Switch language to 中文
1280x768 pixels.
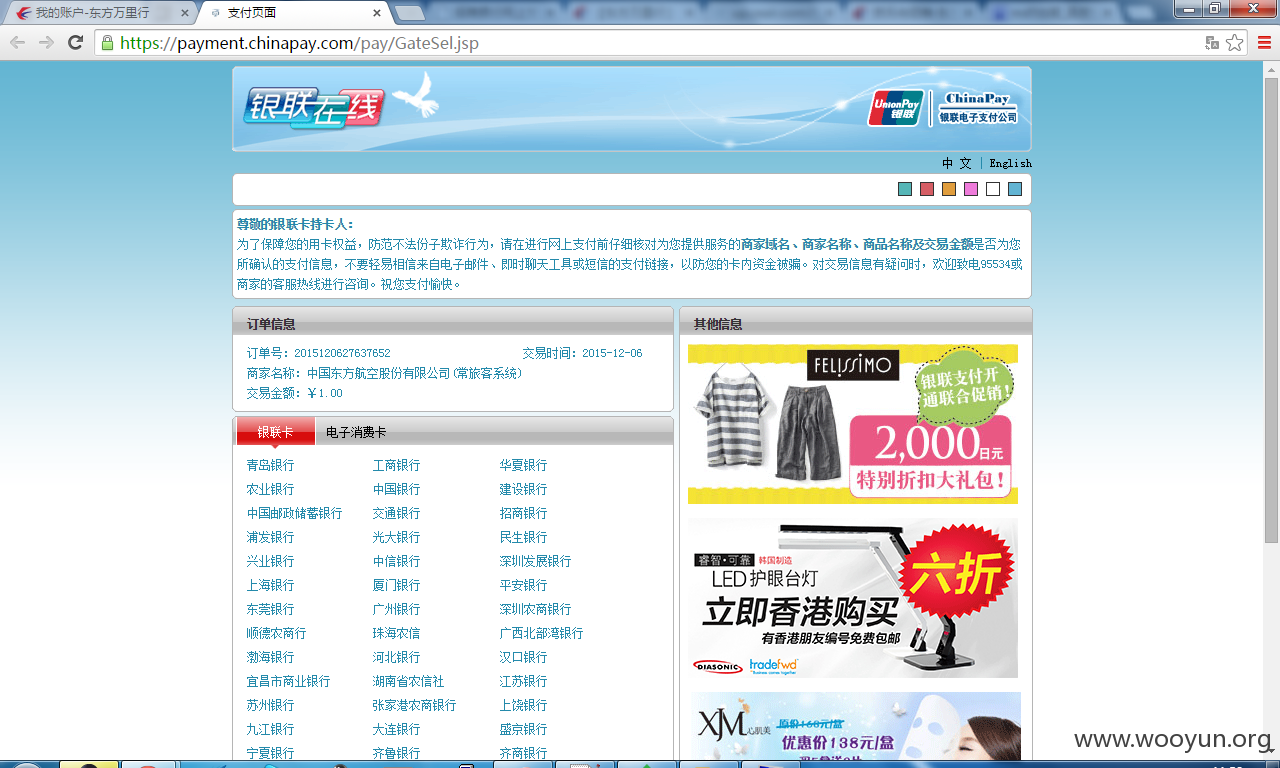click(x=957, y=163)
